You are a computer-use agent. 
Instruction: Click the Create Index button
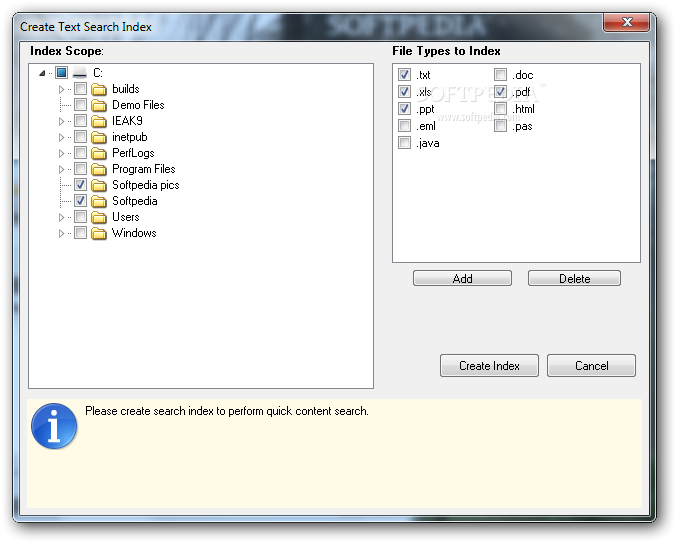pos(489,366)
